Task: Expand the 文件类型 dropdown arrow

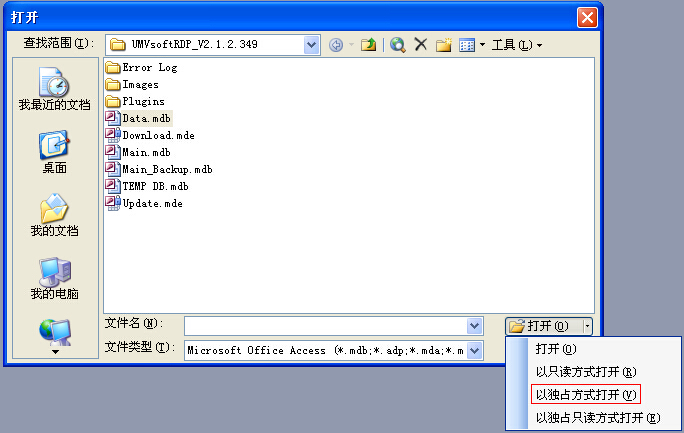Action: [x=474, y=350]
